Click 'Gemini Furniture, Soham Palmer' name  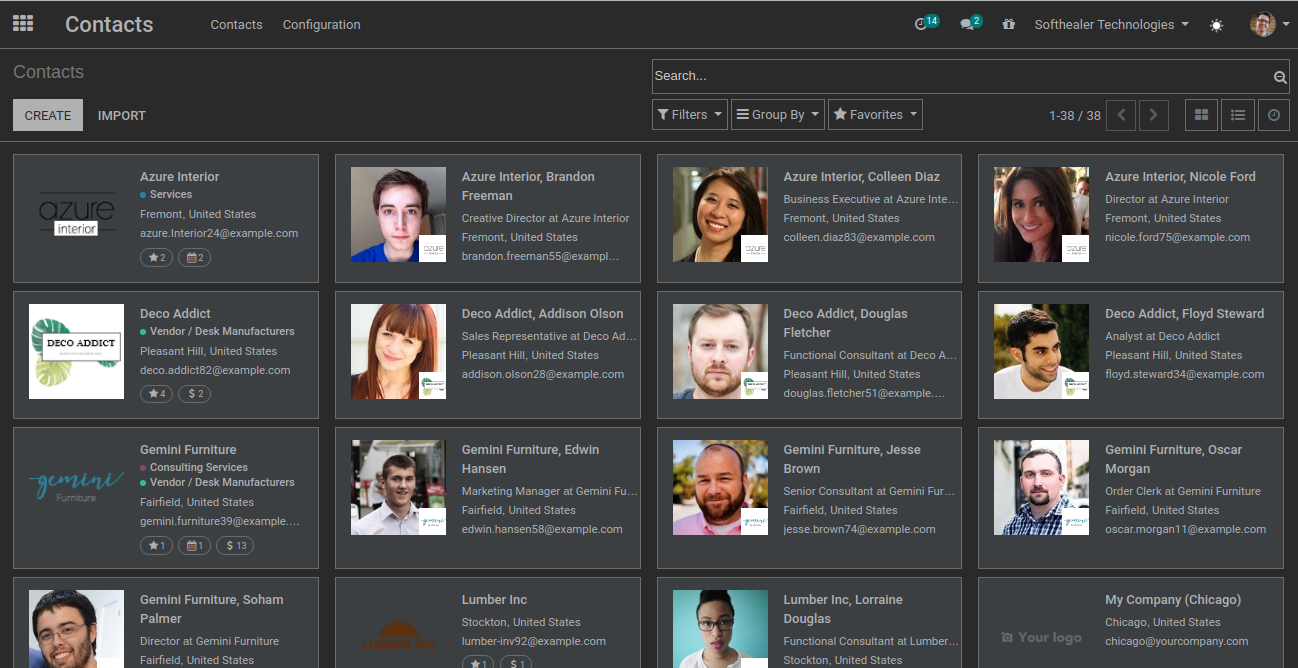[x=211, y=609]
